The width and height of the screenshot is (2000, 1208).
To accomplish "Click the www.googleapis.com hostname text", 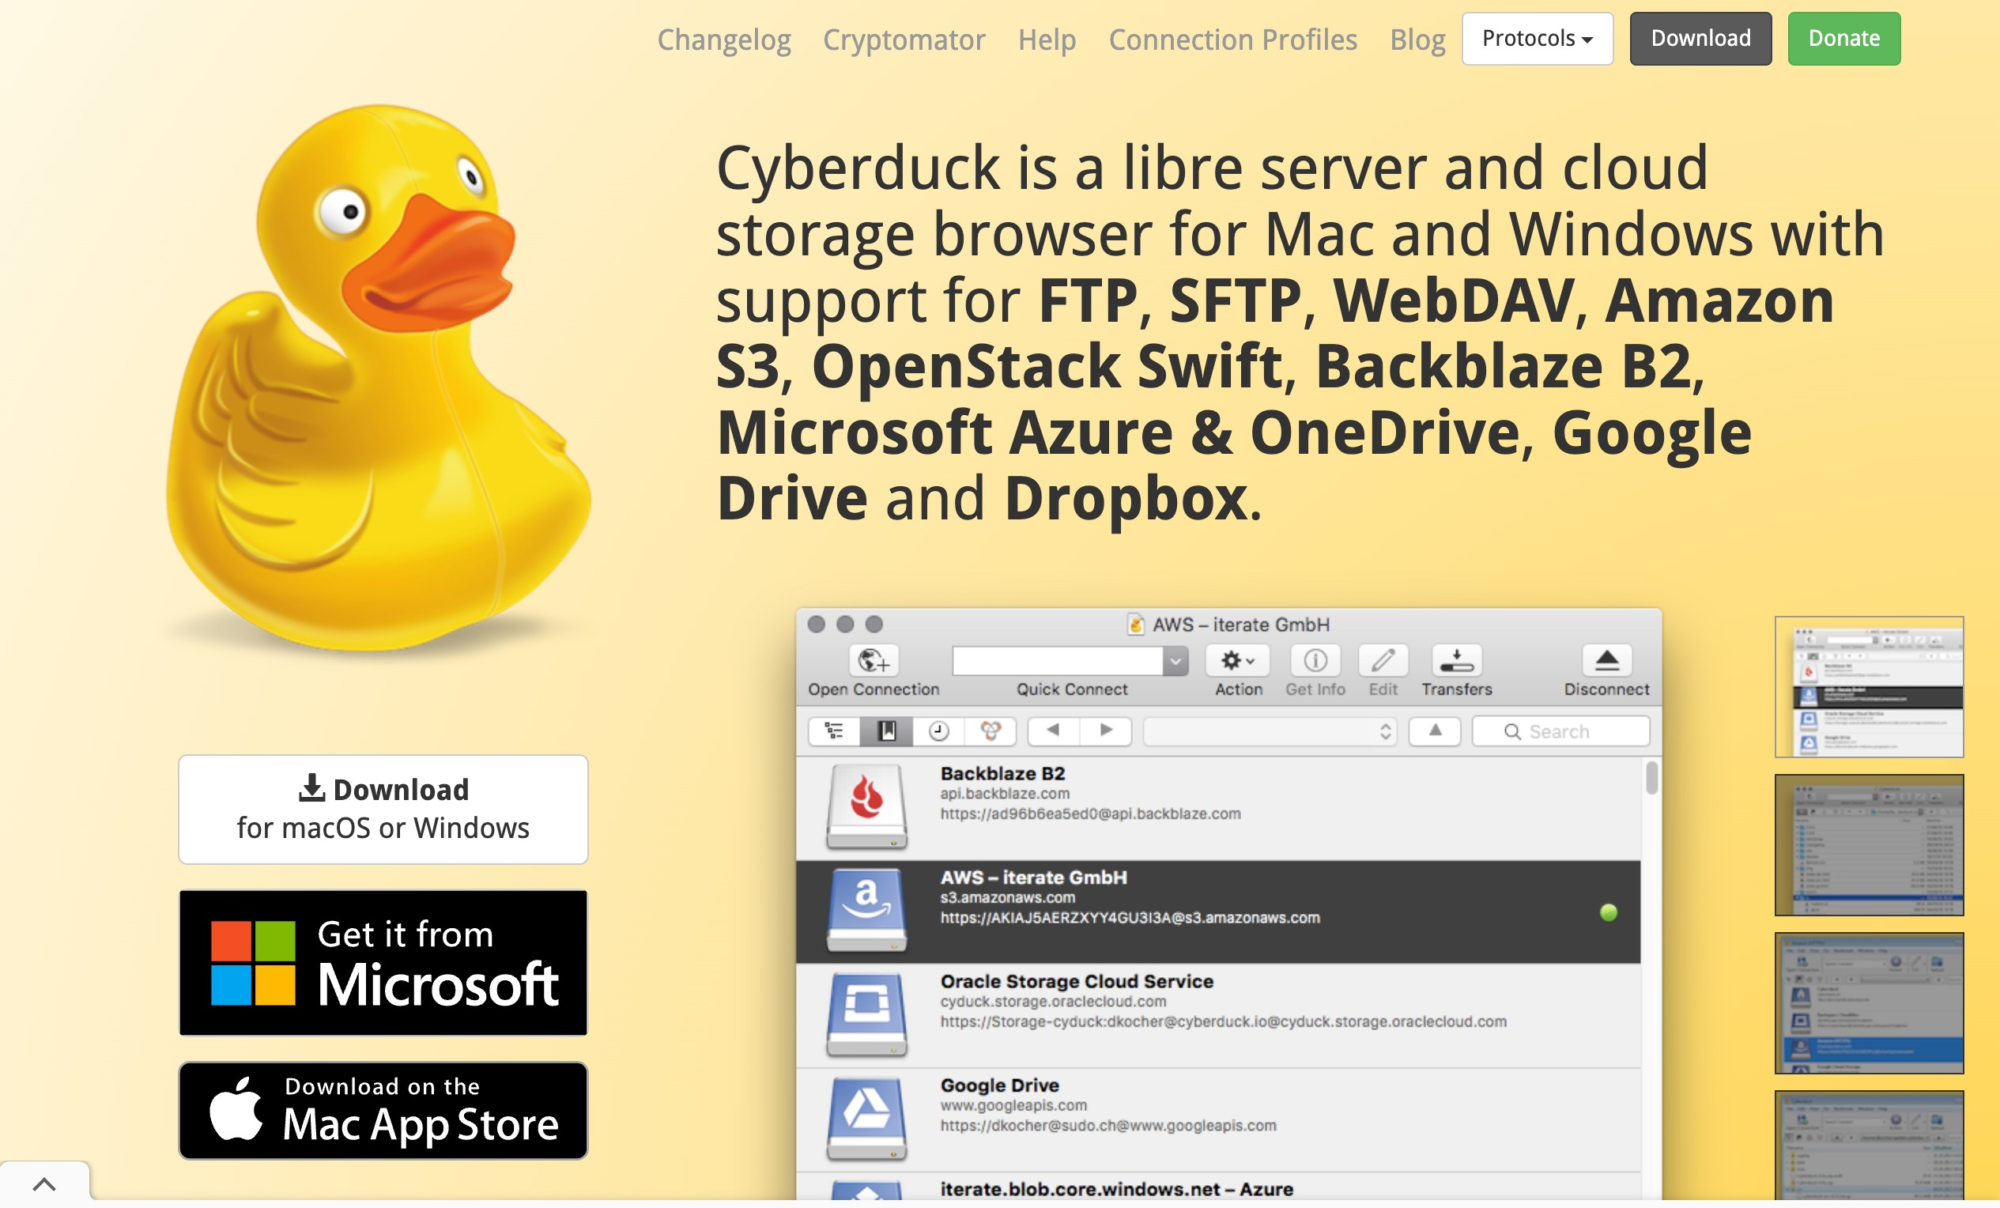I will point(1014,1106).
